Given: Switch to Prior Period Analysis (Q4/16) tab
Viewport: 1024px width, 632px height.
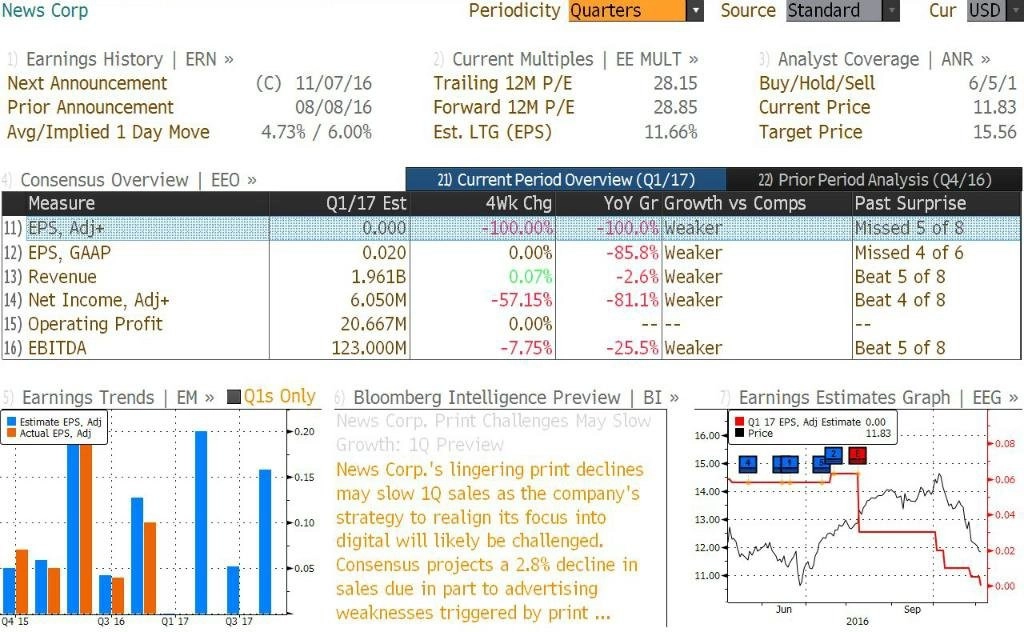Looking at the screenshot, I should pos(874,180).
